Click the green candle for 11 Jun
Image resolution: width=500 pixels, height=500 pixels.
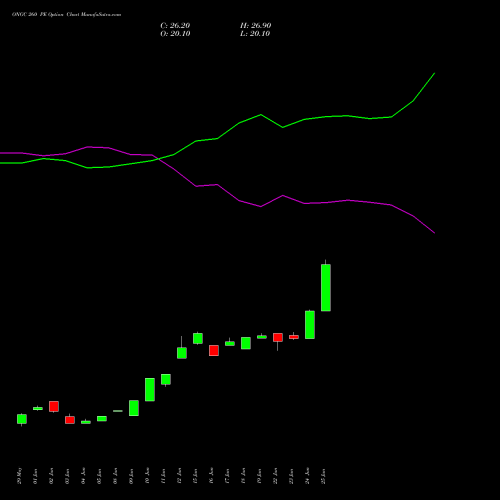(166, 379)
